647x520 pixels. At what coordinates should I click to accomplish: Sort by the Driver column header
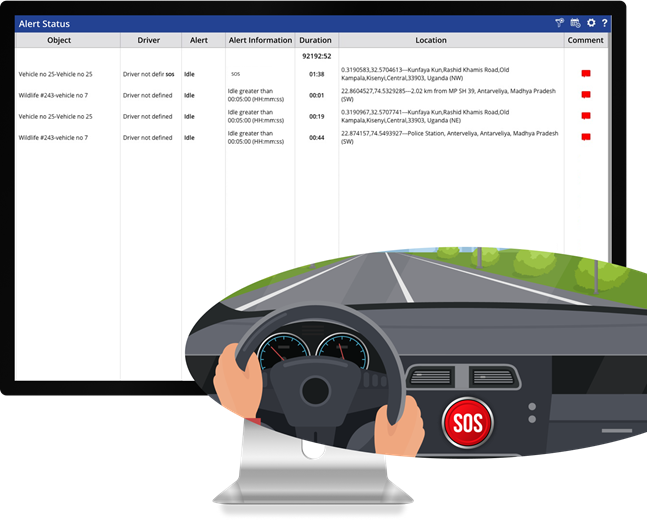[x=148, y=41]
